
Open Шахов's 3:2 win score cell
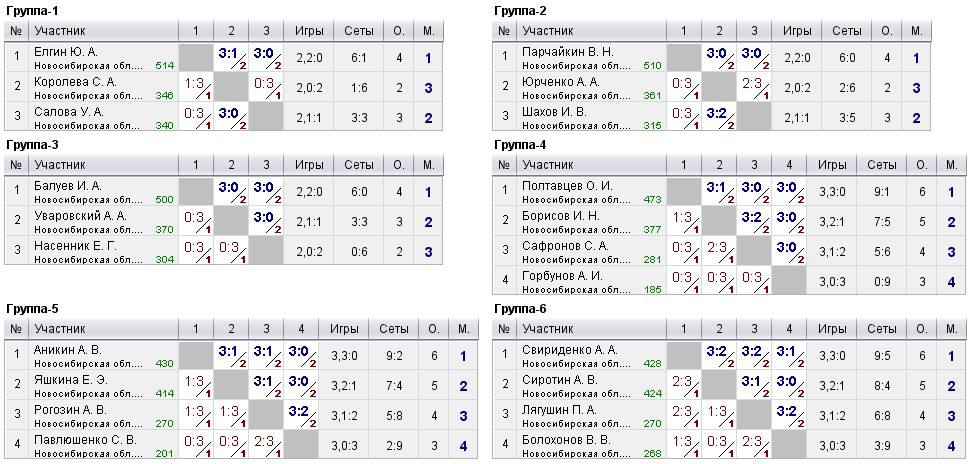(718, 116)
